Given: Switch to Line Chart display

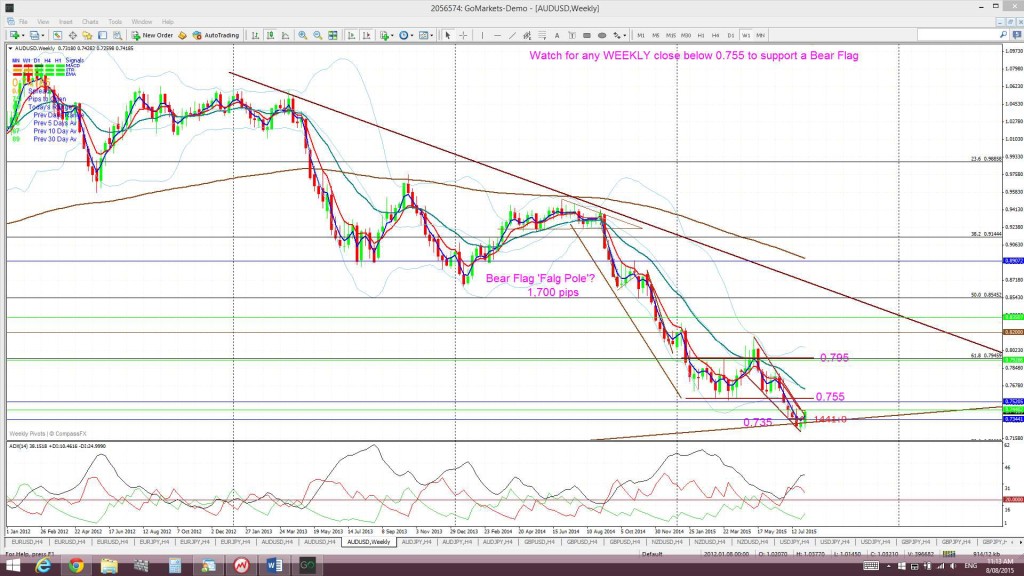Looking at the screenshot, I should (285, 35).
